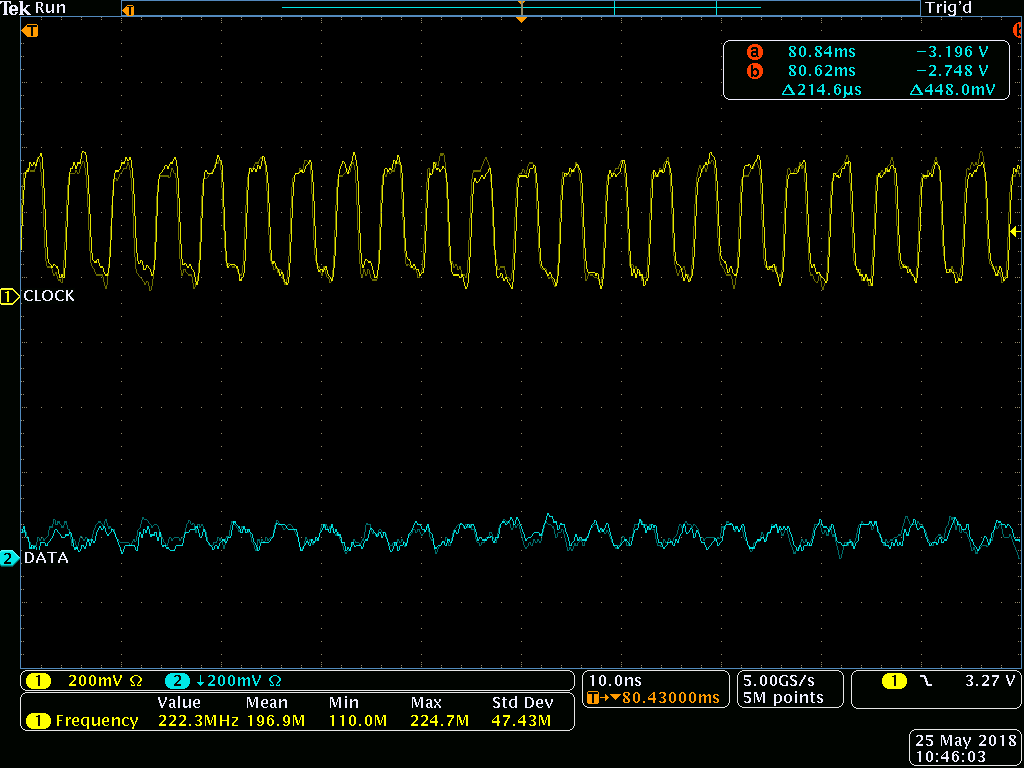Click the Tek logo in the corner
The width and height of the screenshot is (1024, 768).
point(16,8)
